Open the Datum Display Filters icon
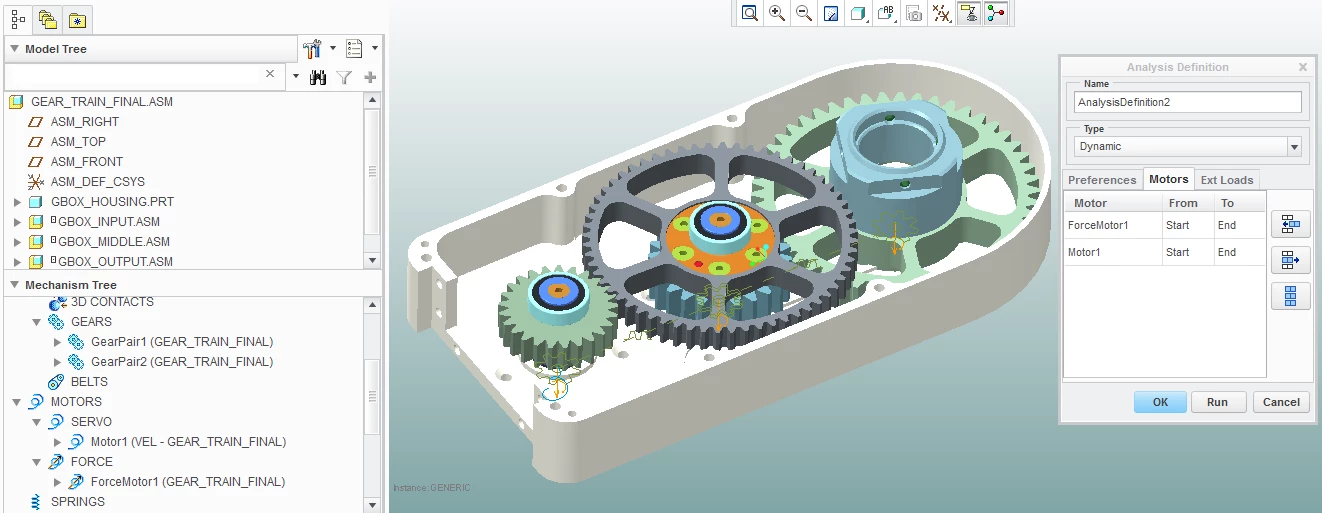 click(x=941, y=13)
